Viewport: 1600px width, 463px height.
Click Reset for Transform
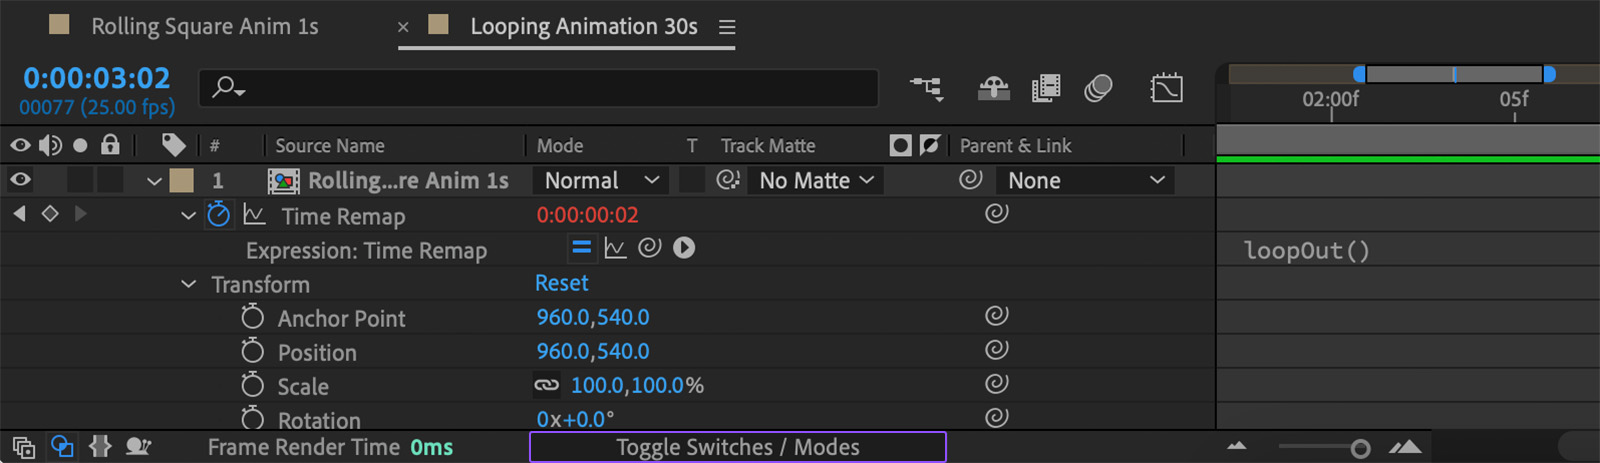561,283
